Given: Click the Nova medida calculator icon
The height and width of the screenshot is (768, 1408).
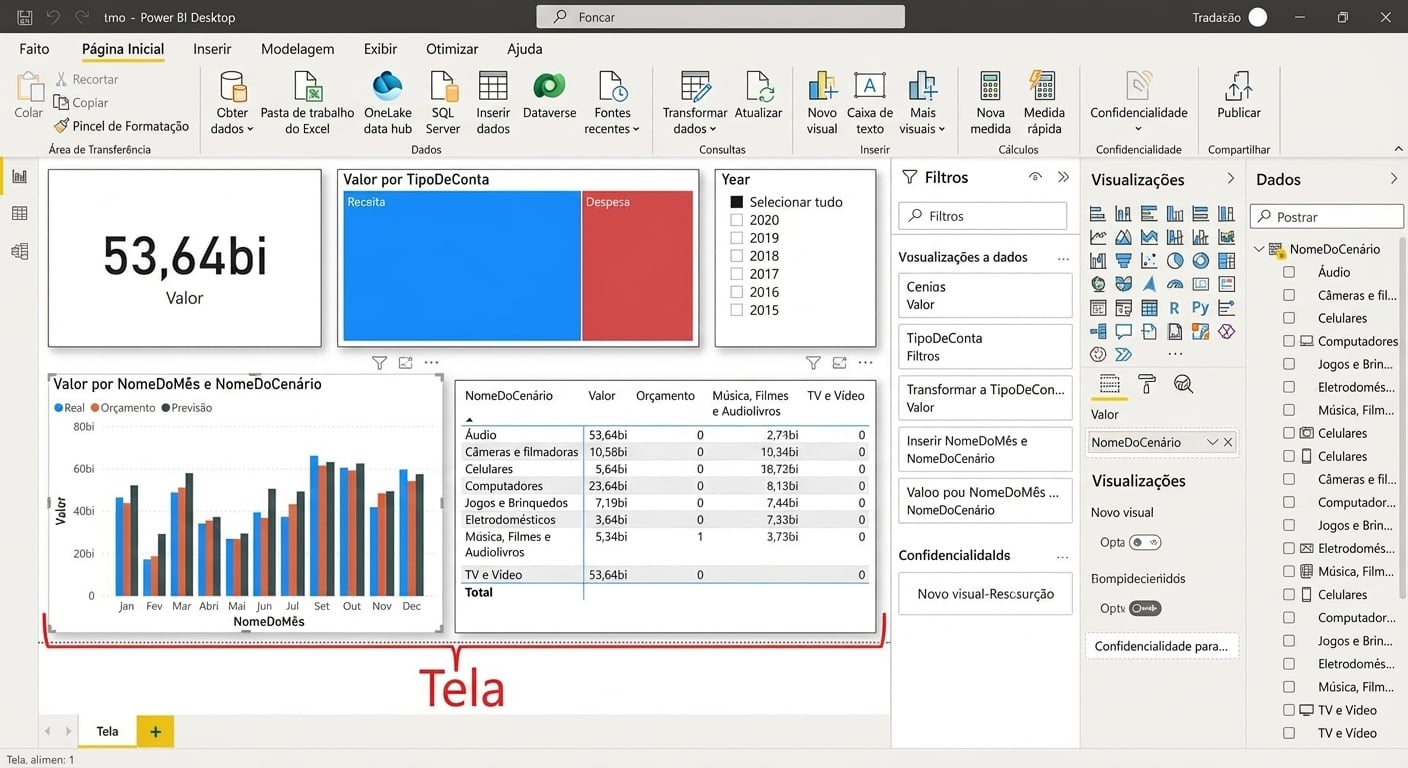Looking at the screenshot, I should coord(990,87).
